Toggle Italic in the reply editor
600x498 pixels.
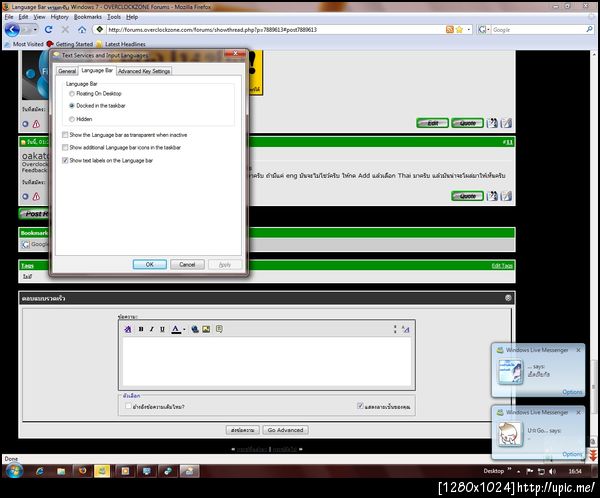tap(152, 329)
